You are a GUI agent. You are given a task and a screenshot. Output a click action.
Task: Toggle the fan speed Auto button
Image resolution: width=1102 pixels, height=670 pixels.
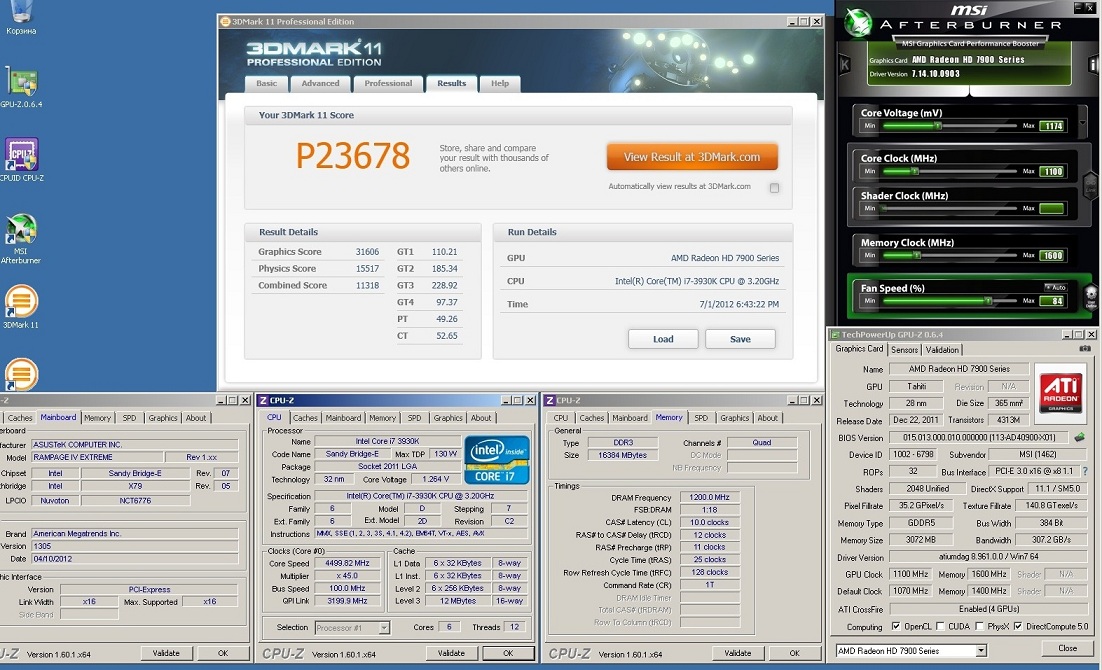[x=1056, y=288]
